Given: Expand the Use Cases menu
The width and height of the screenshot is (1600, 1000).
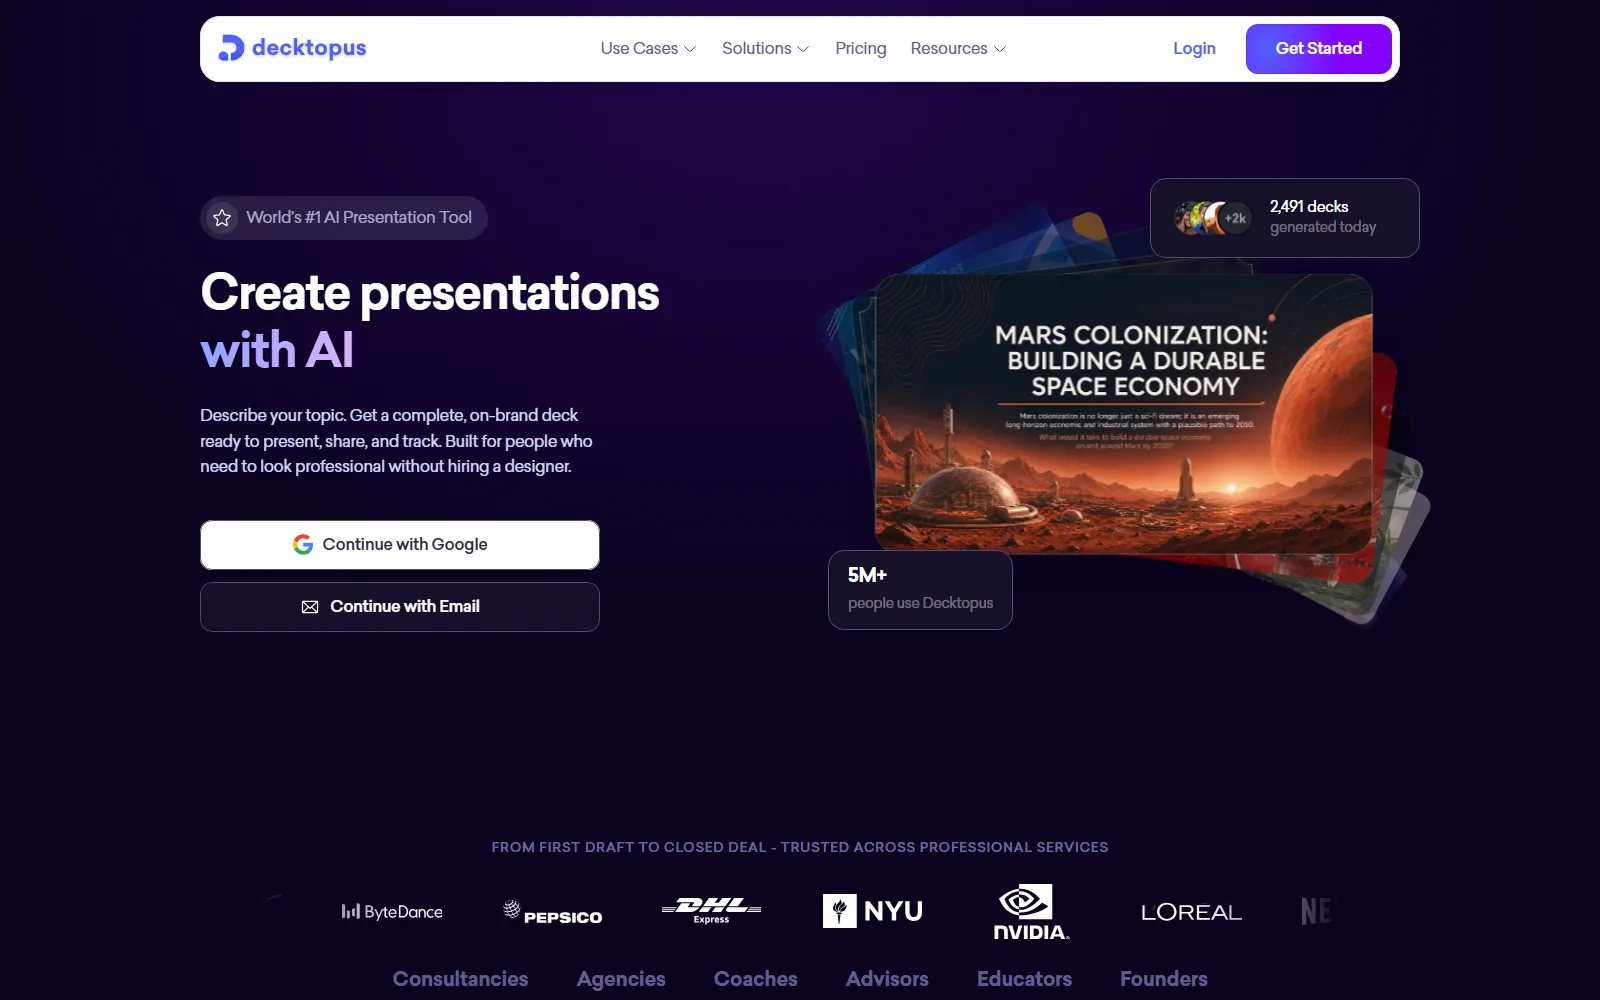Looking at the screenshot, I should (648, 49).
